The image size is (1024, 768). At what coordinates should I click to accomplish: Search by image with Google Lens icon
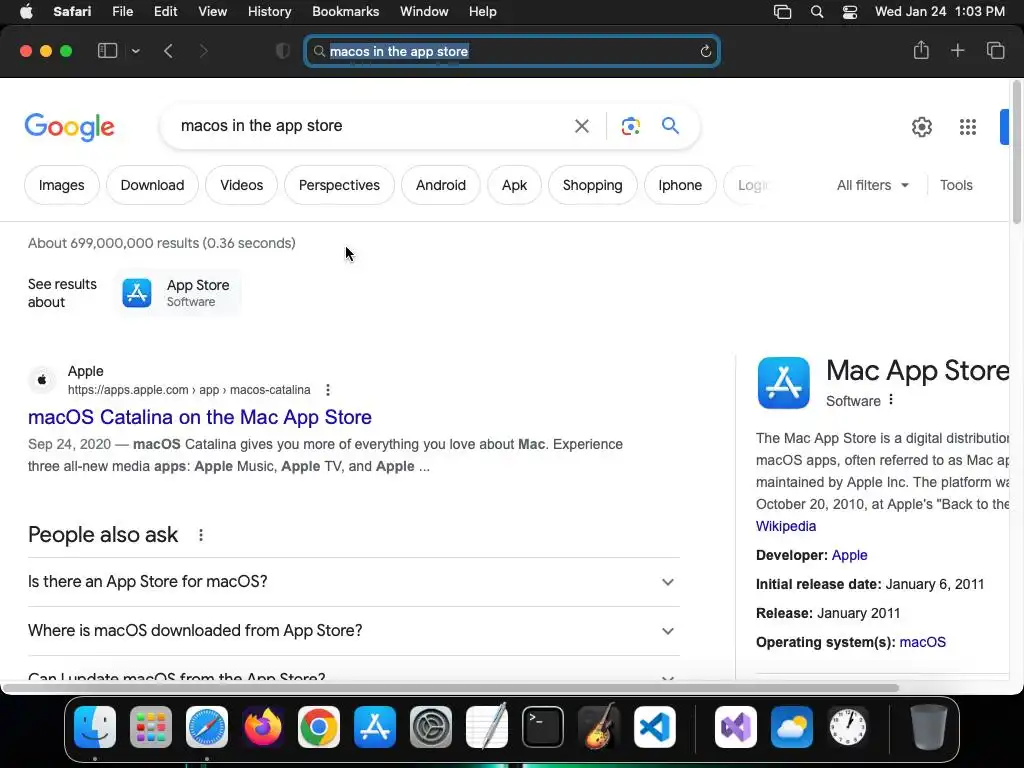pyautogui.click(x=630, y=126)
